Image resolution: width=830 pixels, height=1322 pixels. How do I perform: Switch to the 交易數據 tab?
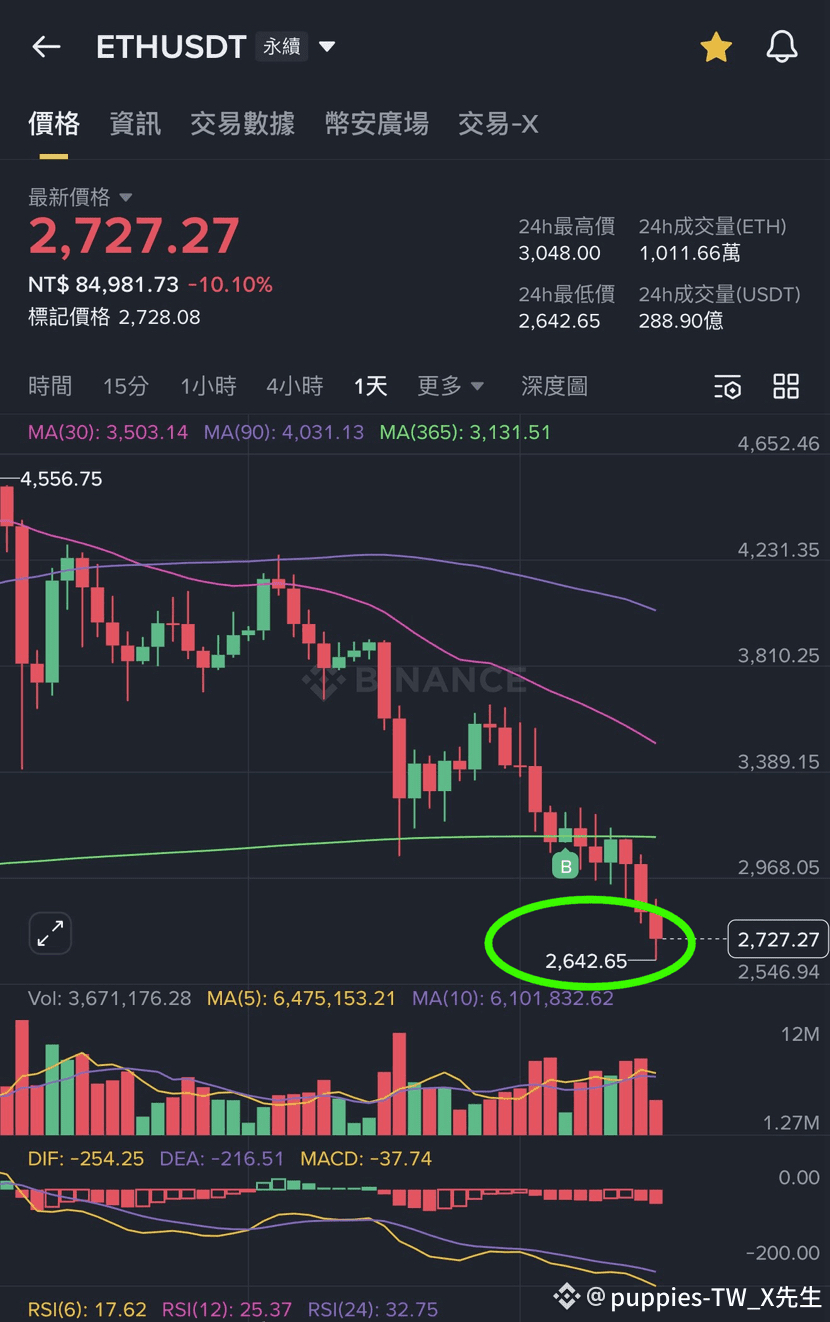pyautogui.click(x=243, y=124)
